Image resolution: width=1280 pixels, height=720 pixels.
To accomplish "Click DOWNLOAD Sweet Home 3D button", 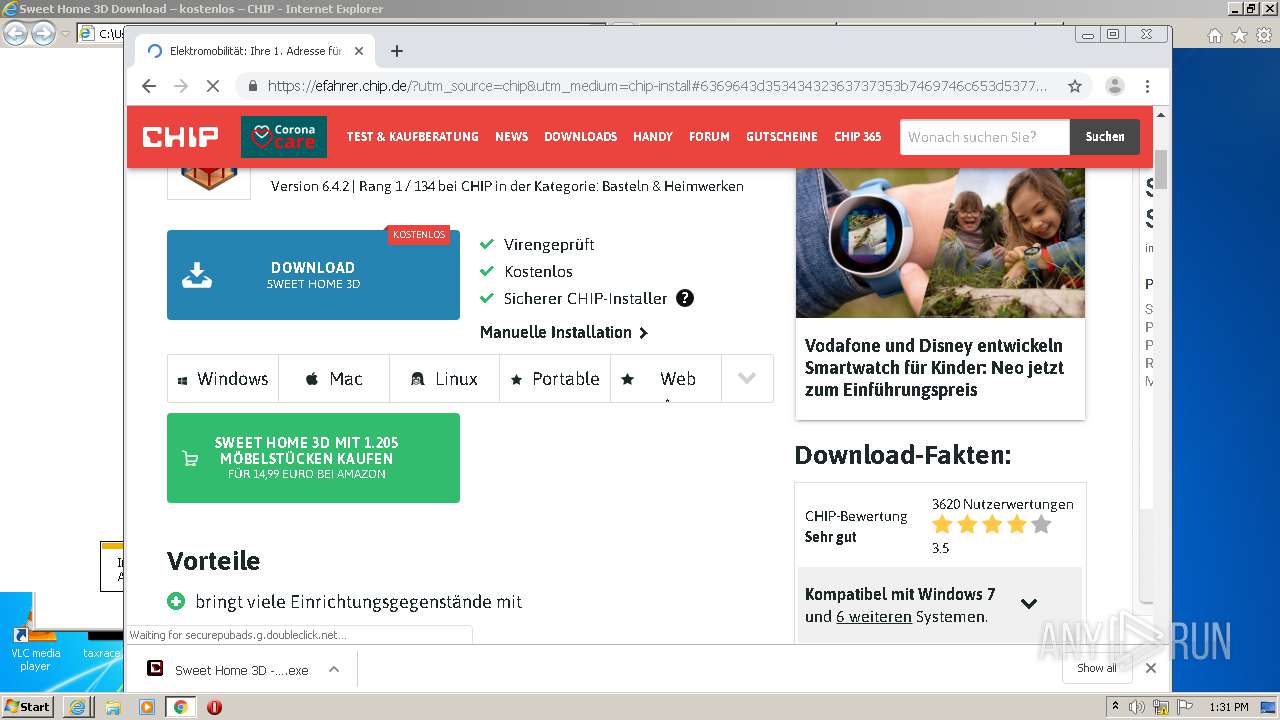I will pos(313,275).
